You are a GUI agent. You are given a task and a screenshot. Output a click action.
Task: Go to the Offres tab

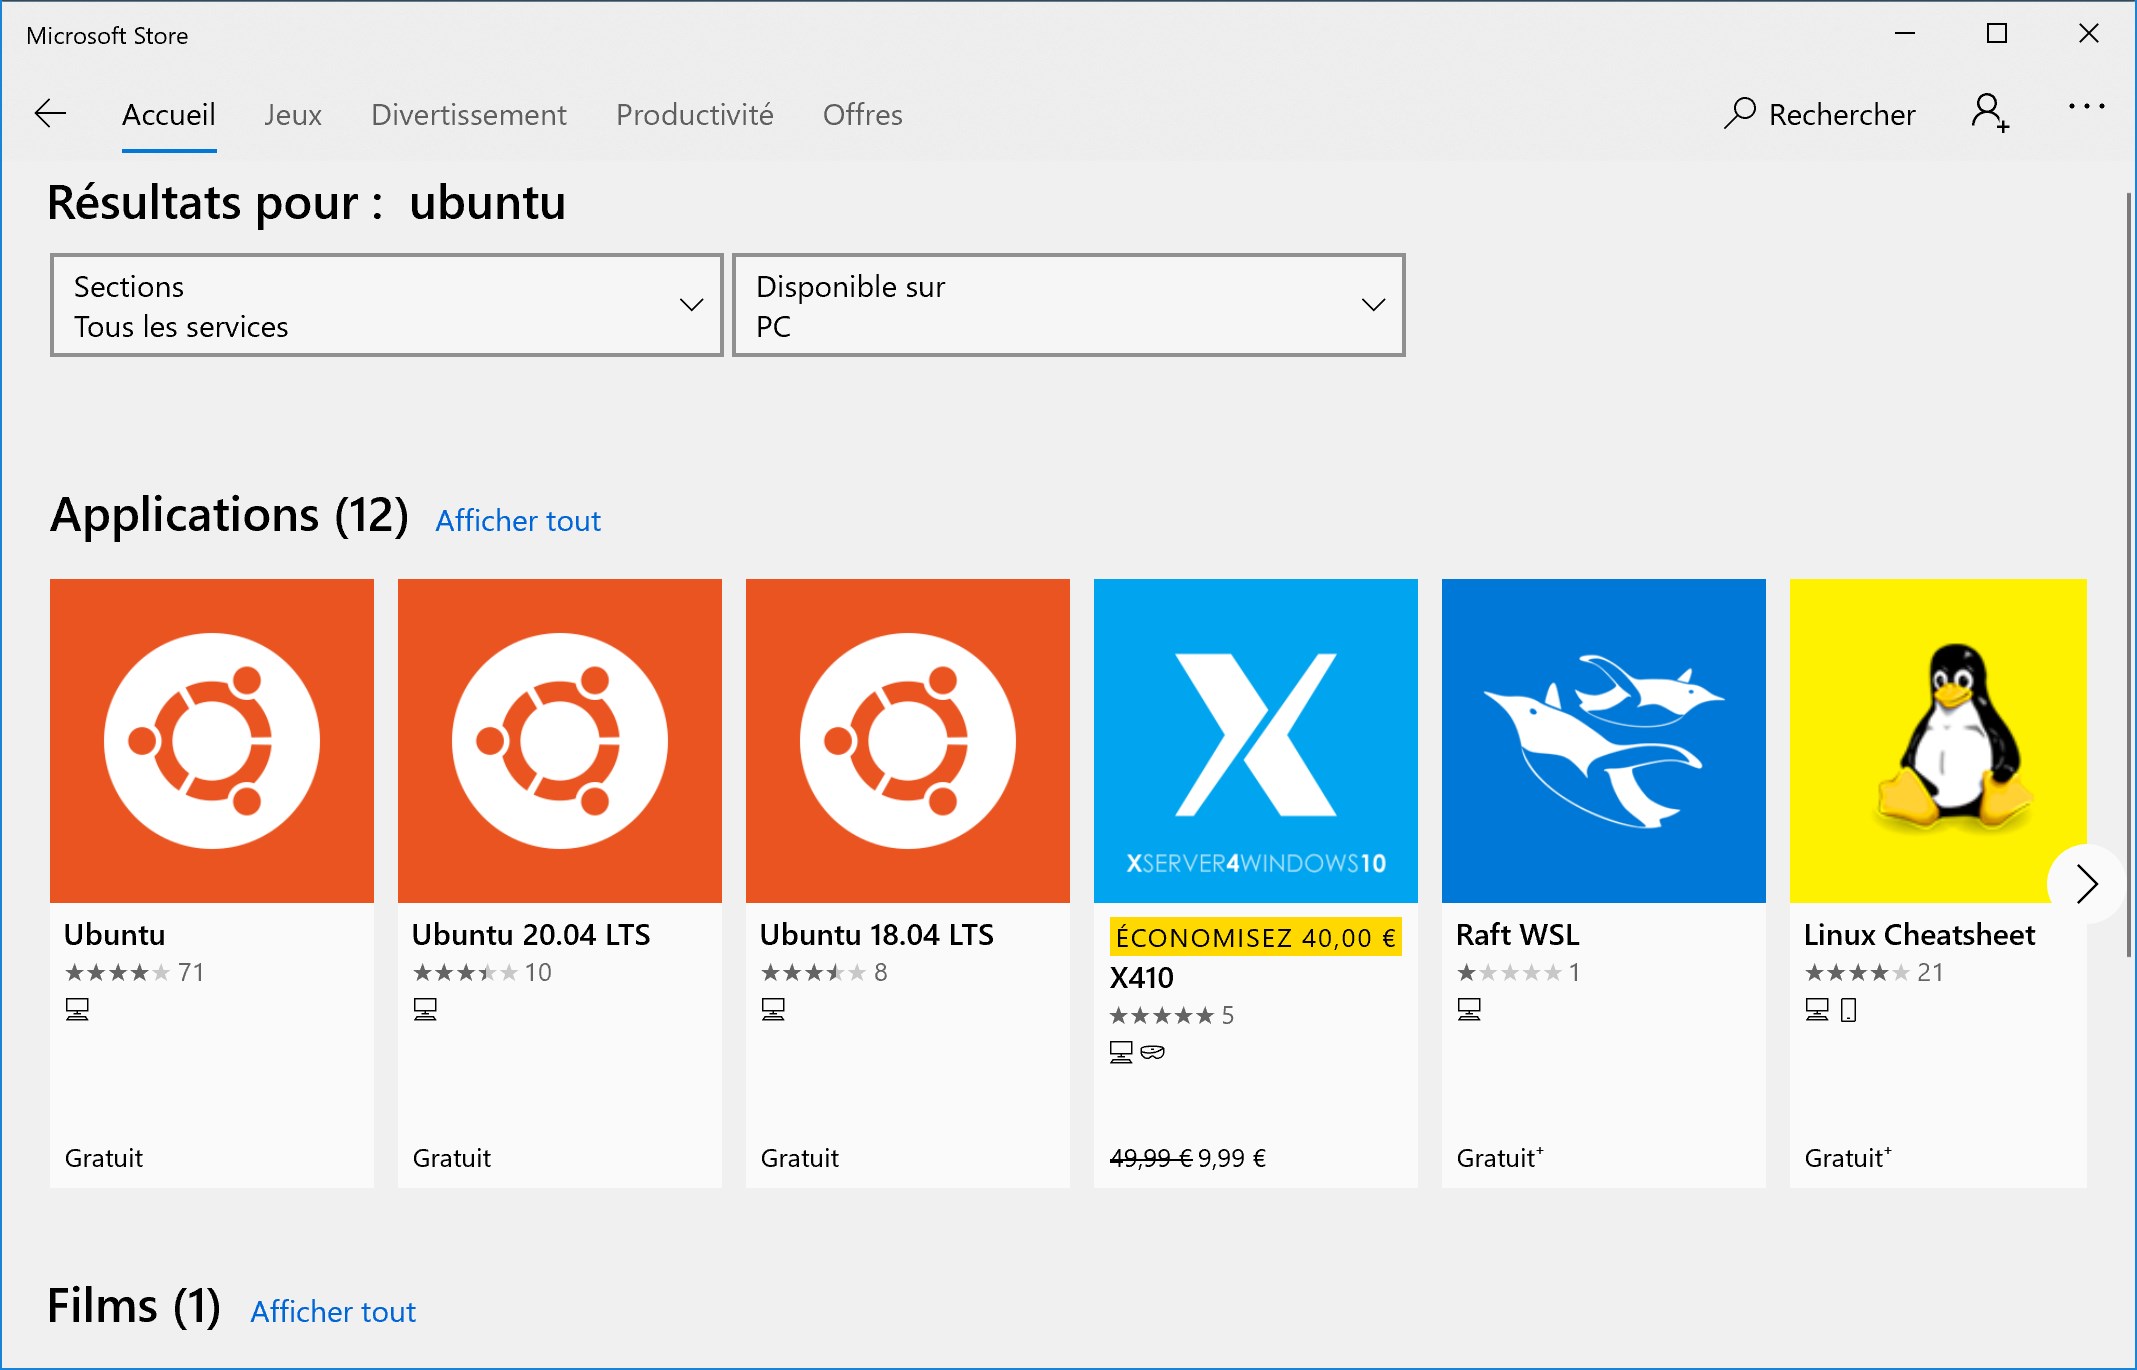(863, 115)
